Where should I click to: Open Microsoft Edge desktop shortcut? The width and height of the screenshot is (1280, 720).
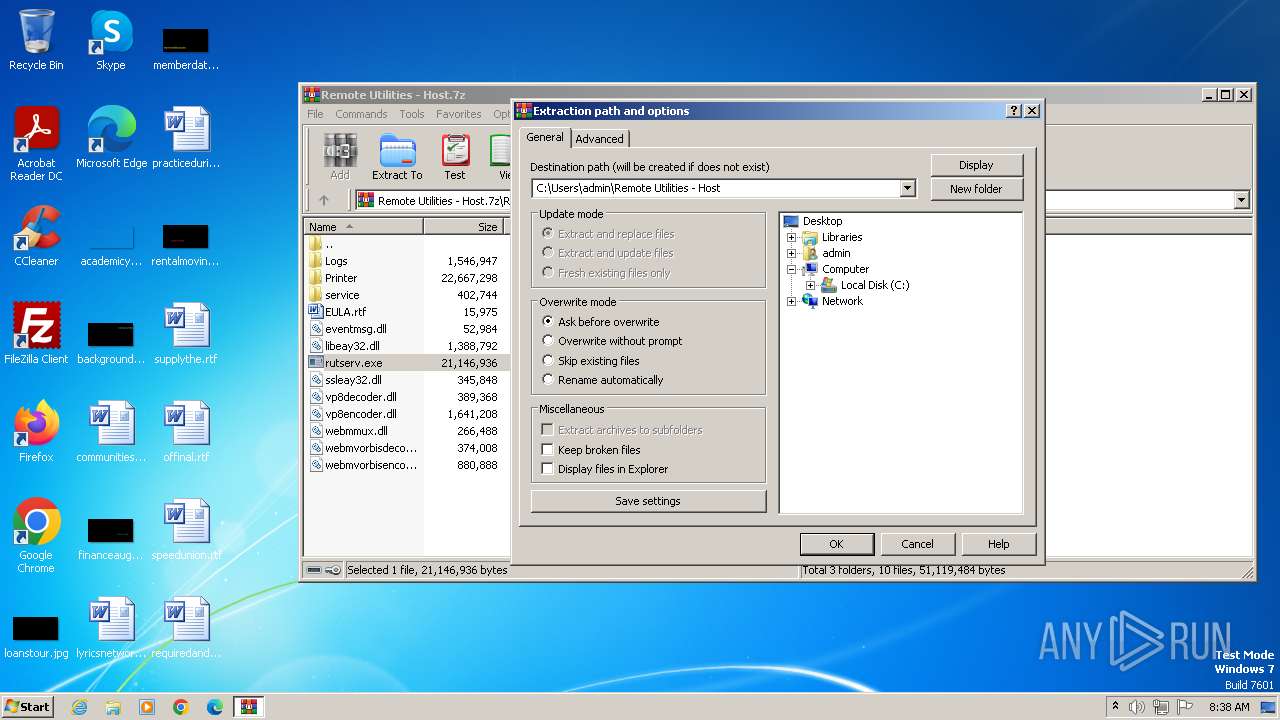pos(111,138)
